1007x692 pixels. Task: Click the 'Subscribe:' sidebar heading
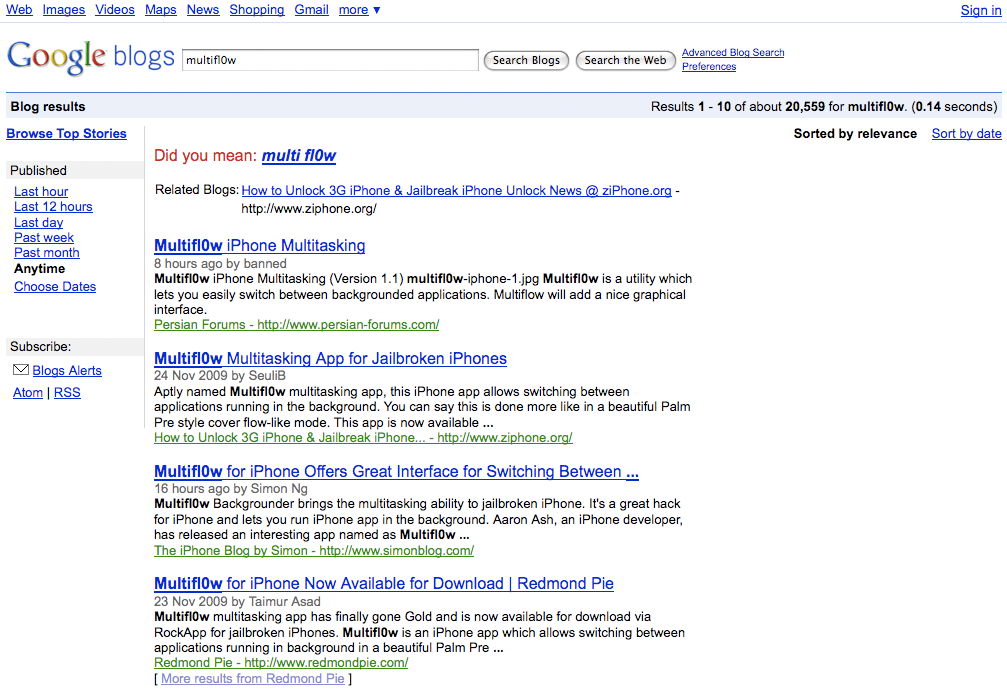pyautogui.click(x=40, y=347)
